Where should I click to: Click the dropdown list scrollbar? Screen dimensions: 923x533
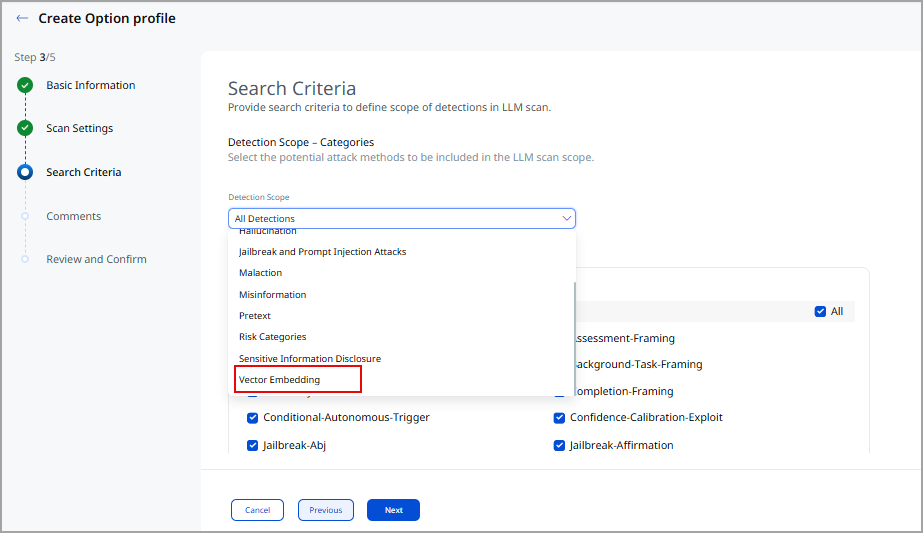[574, 339]
